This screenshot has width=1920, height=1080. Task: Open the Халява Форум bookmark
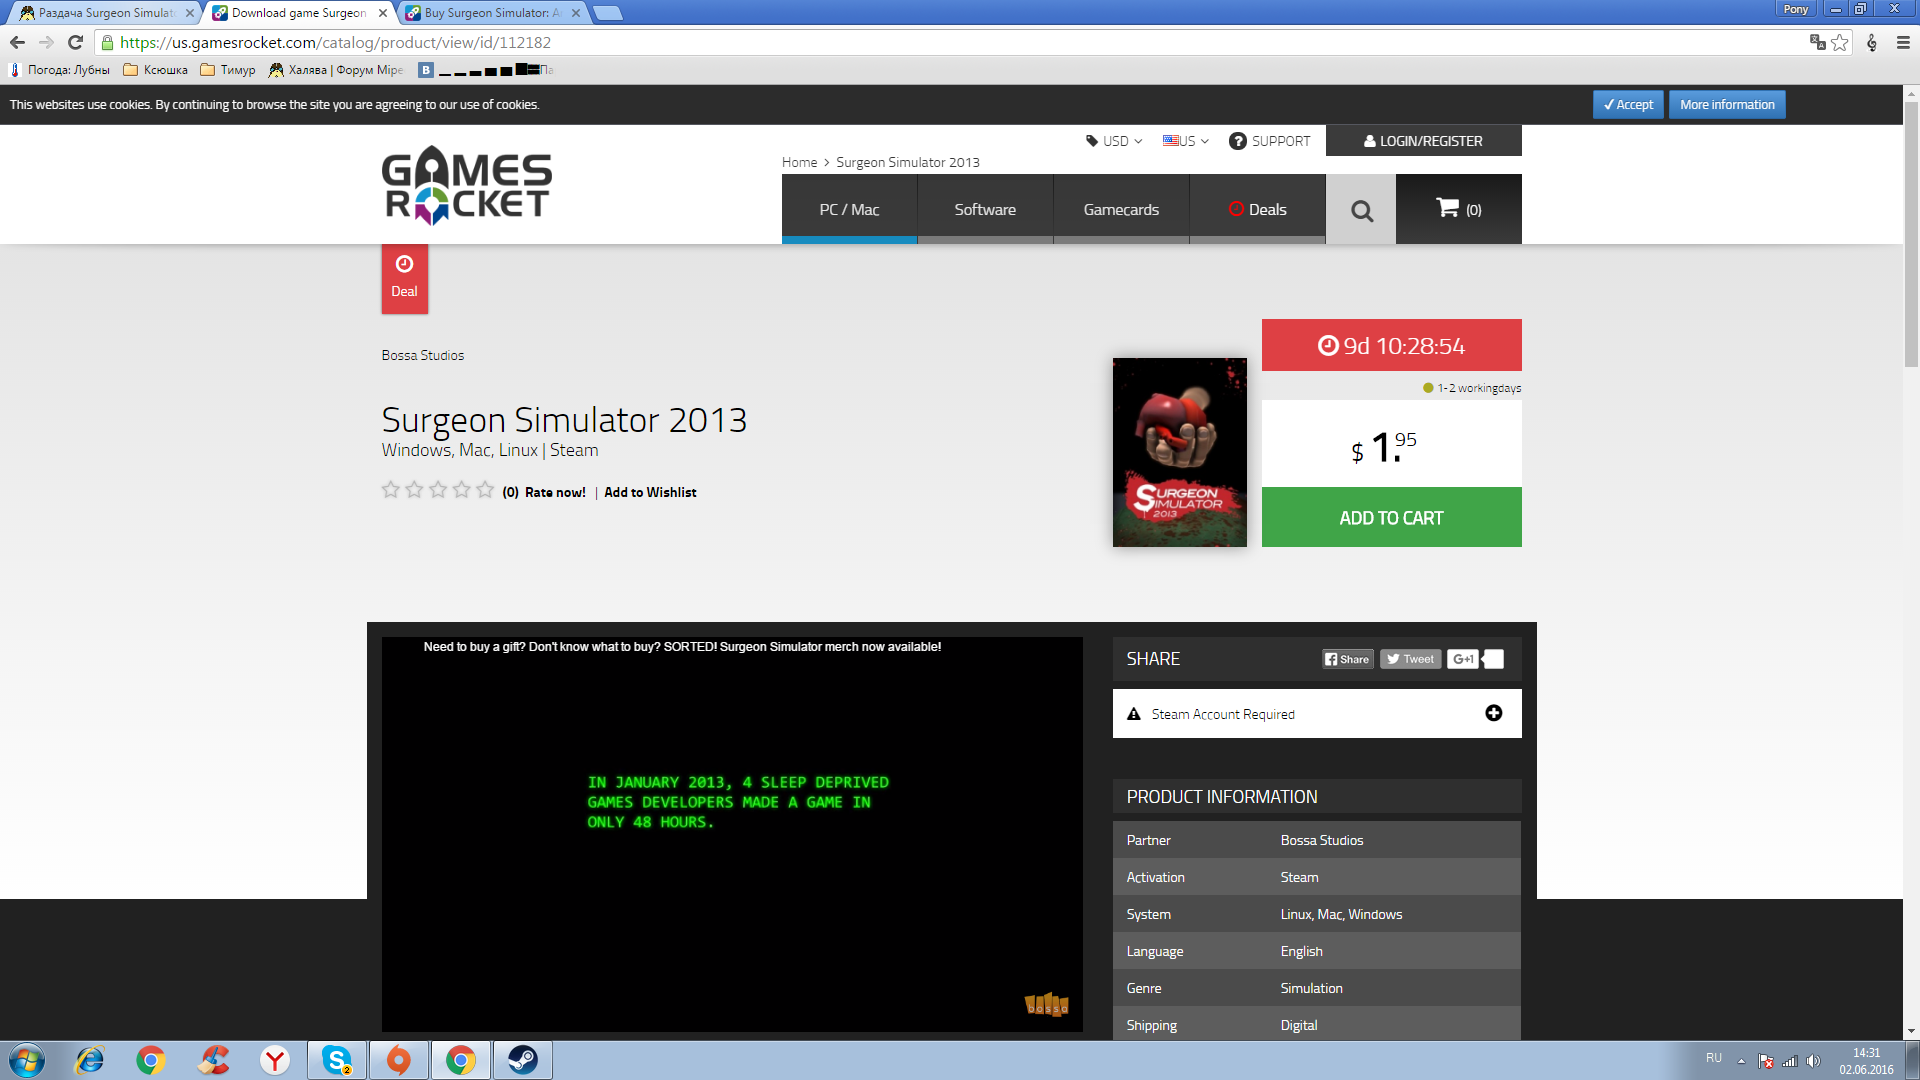(x=336, y=70)
